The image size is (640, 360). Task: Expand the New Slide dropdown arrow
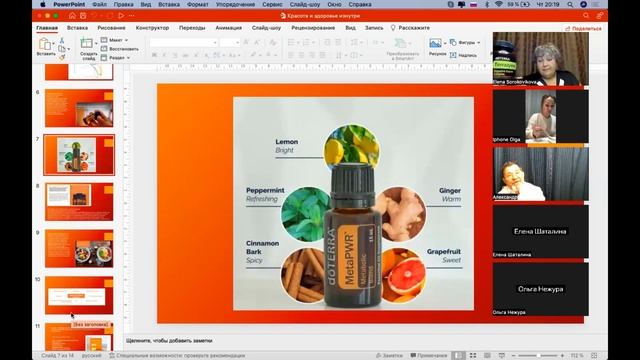(96, 43)
